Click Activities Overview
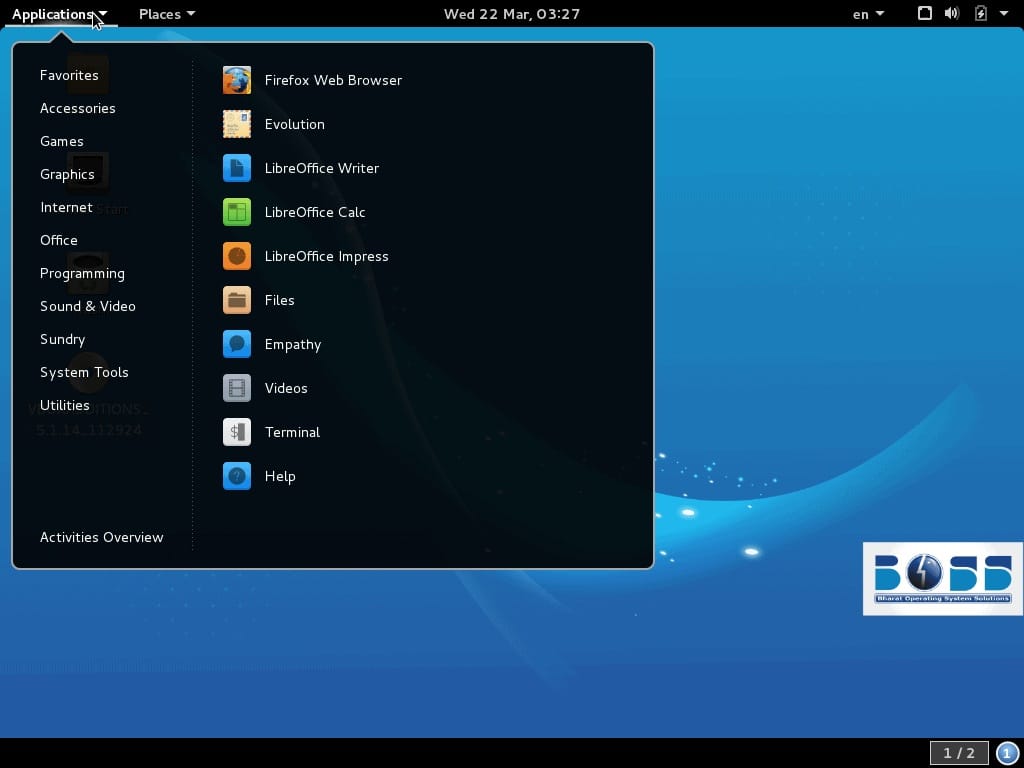Screen dimensions: 1024x768 [x=102, y=537]
